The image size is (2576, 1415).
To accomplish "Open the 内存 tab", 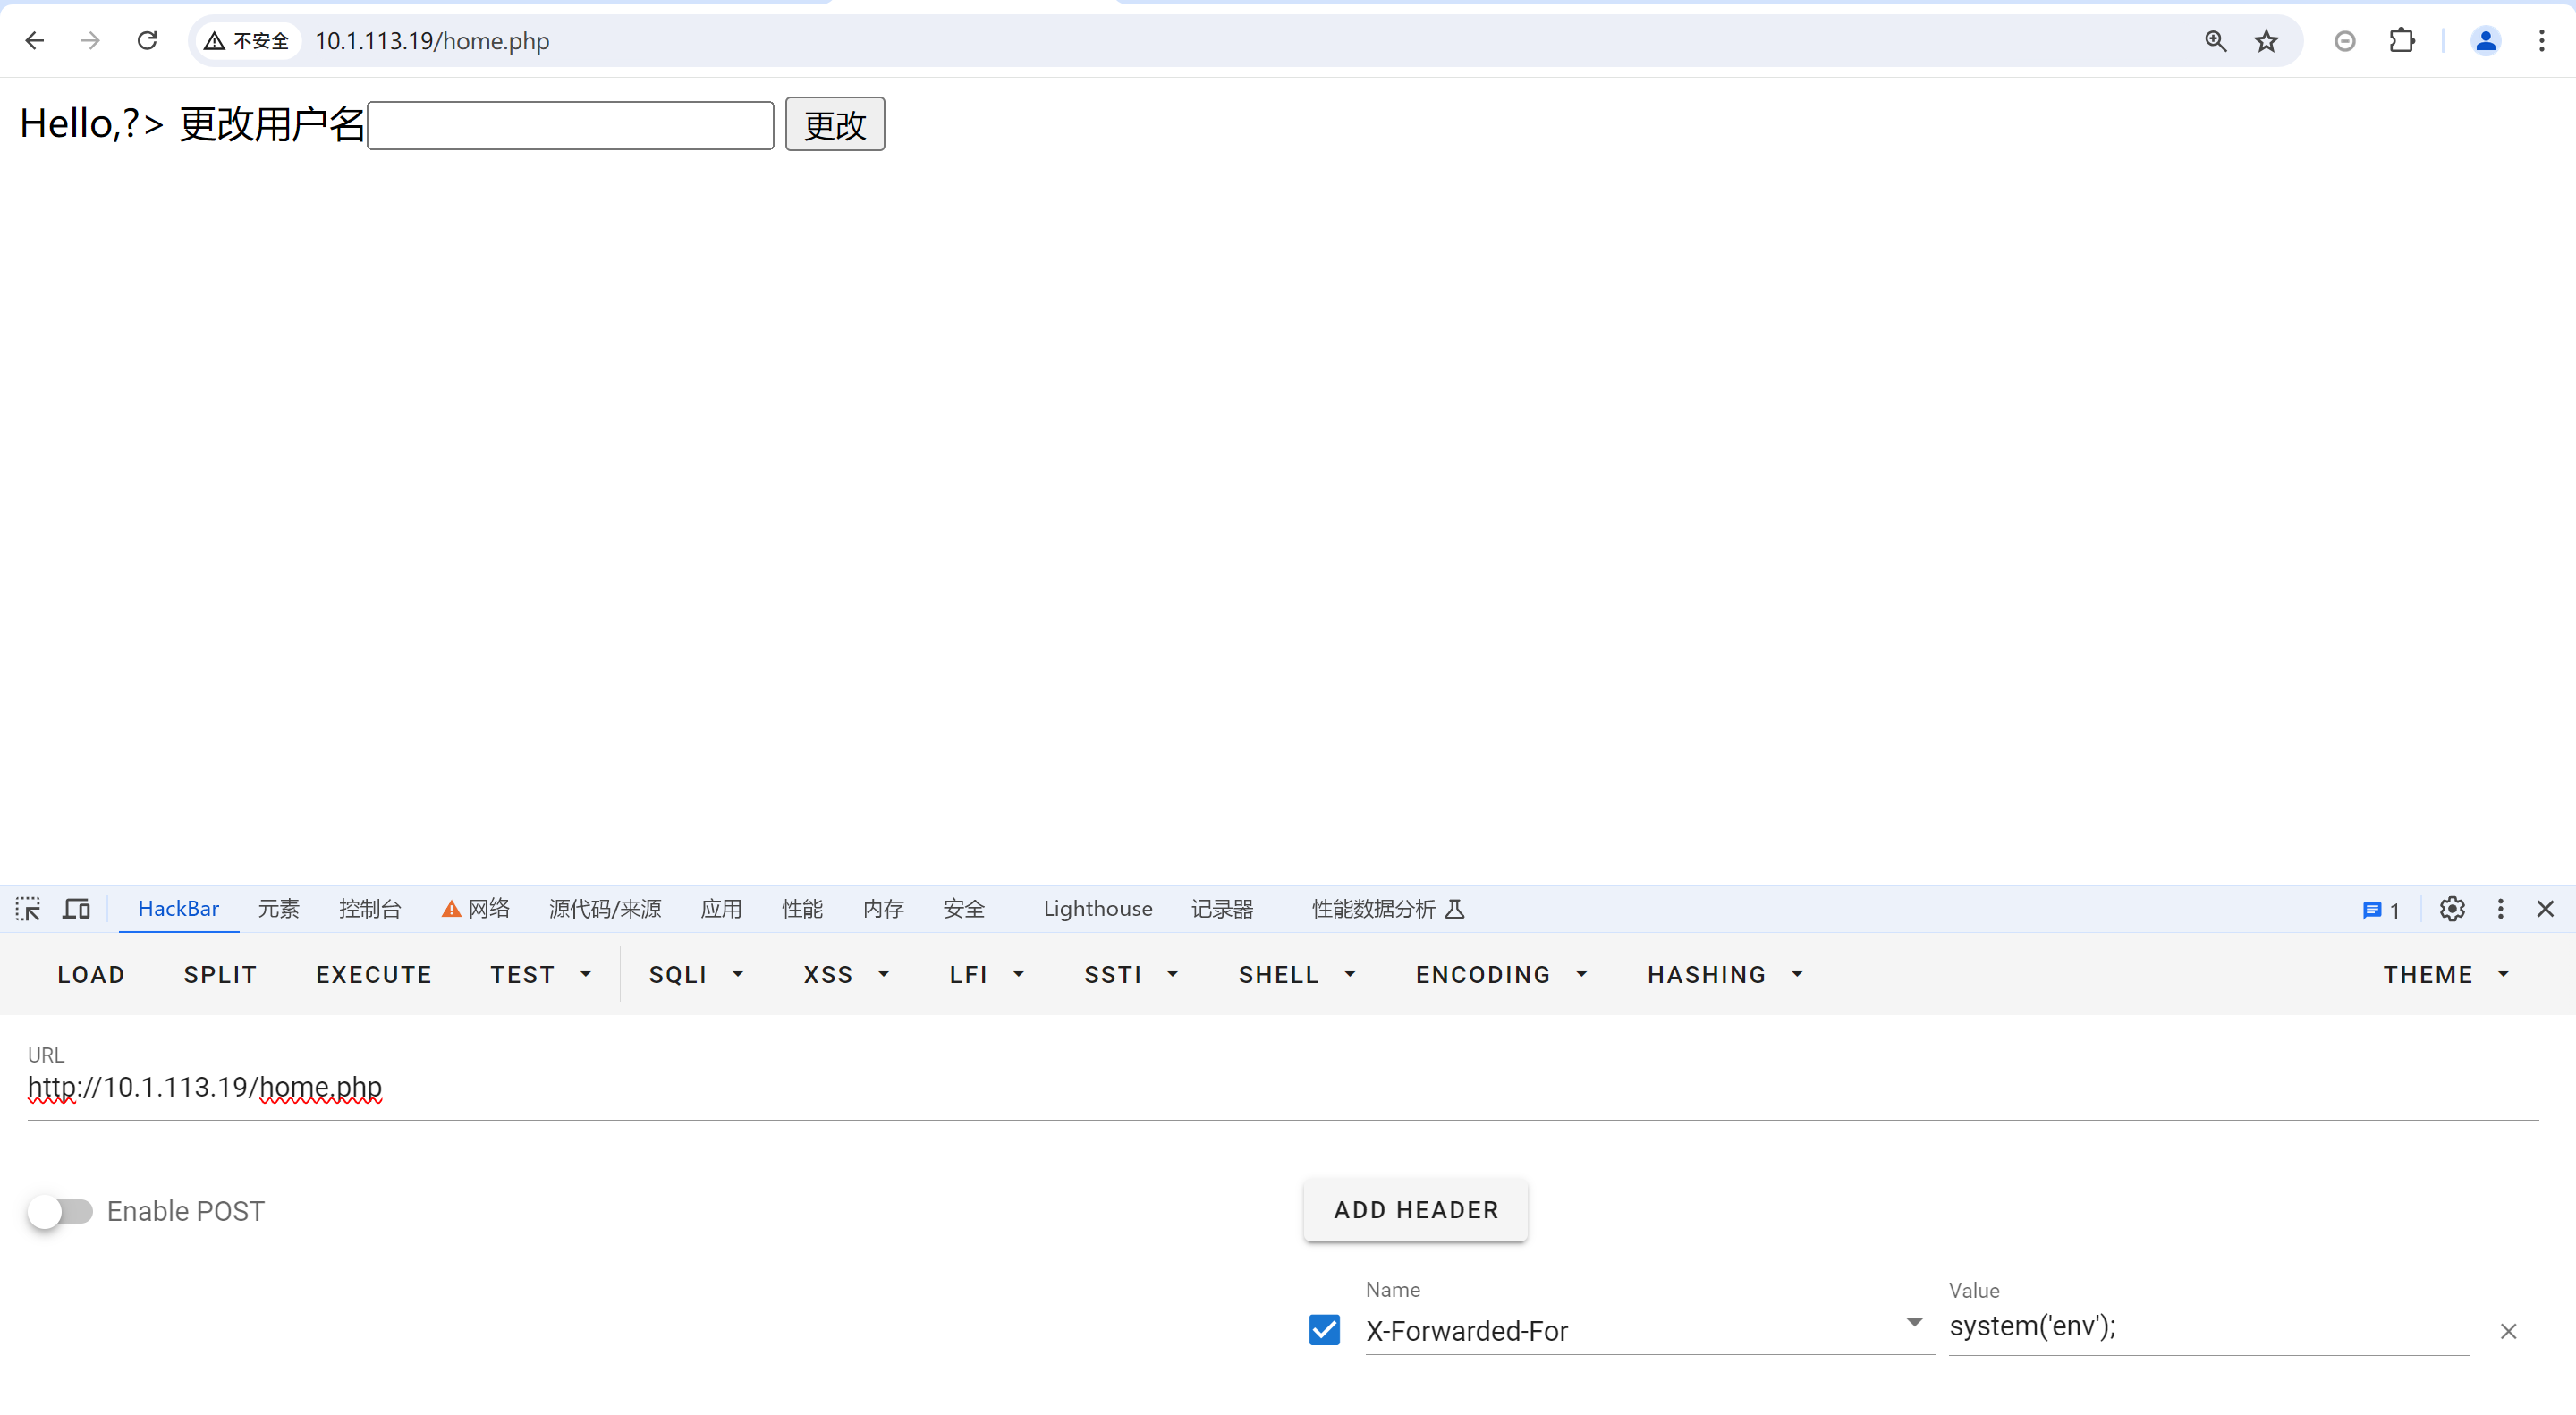I will [883, 909].
